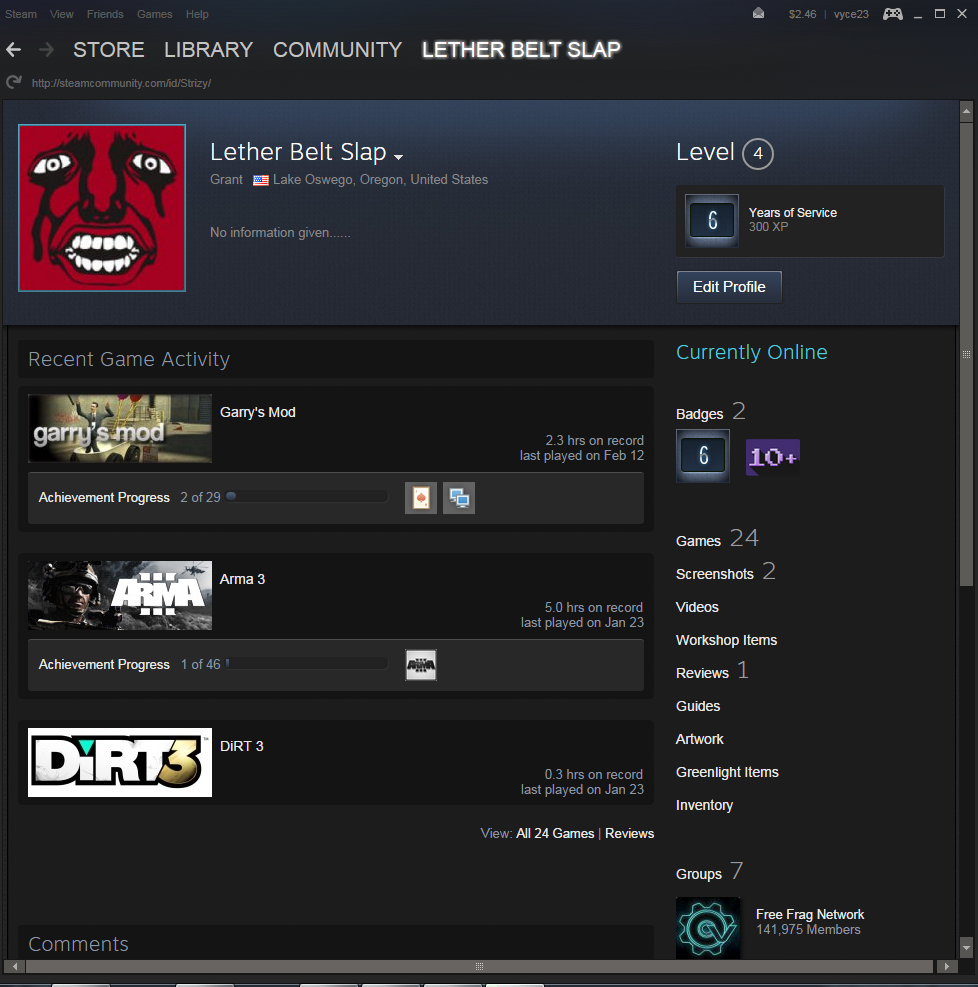Screen dimensions: 978x987
Task: Click the vertical scrollbar up arrow
Action: pos(966,112)
